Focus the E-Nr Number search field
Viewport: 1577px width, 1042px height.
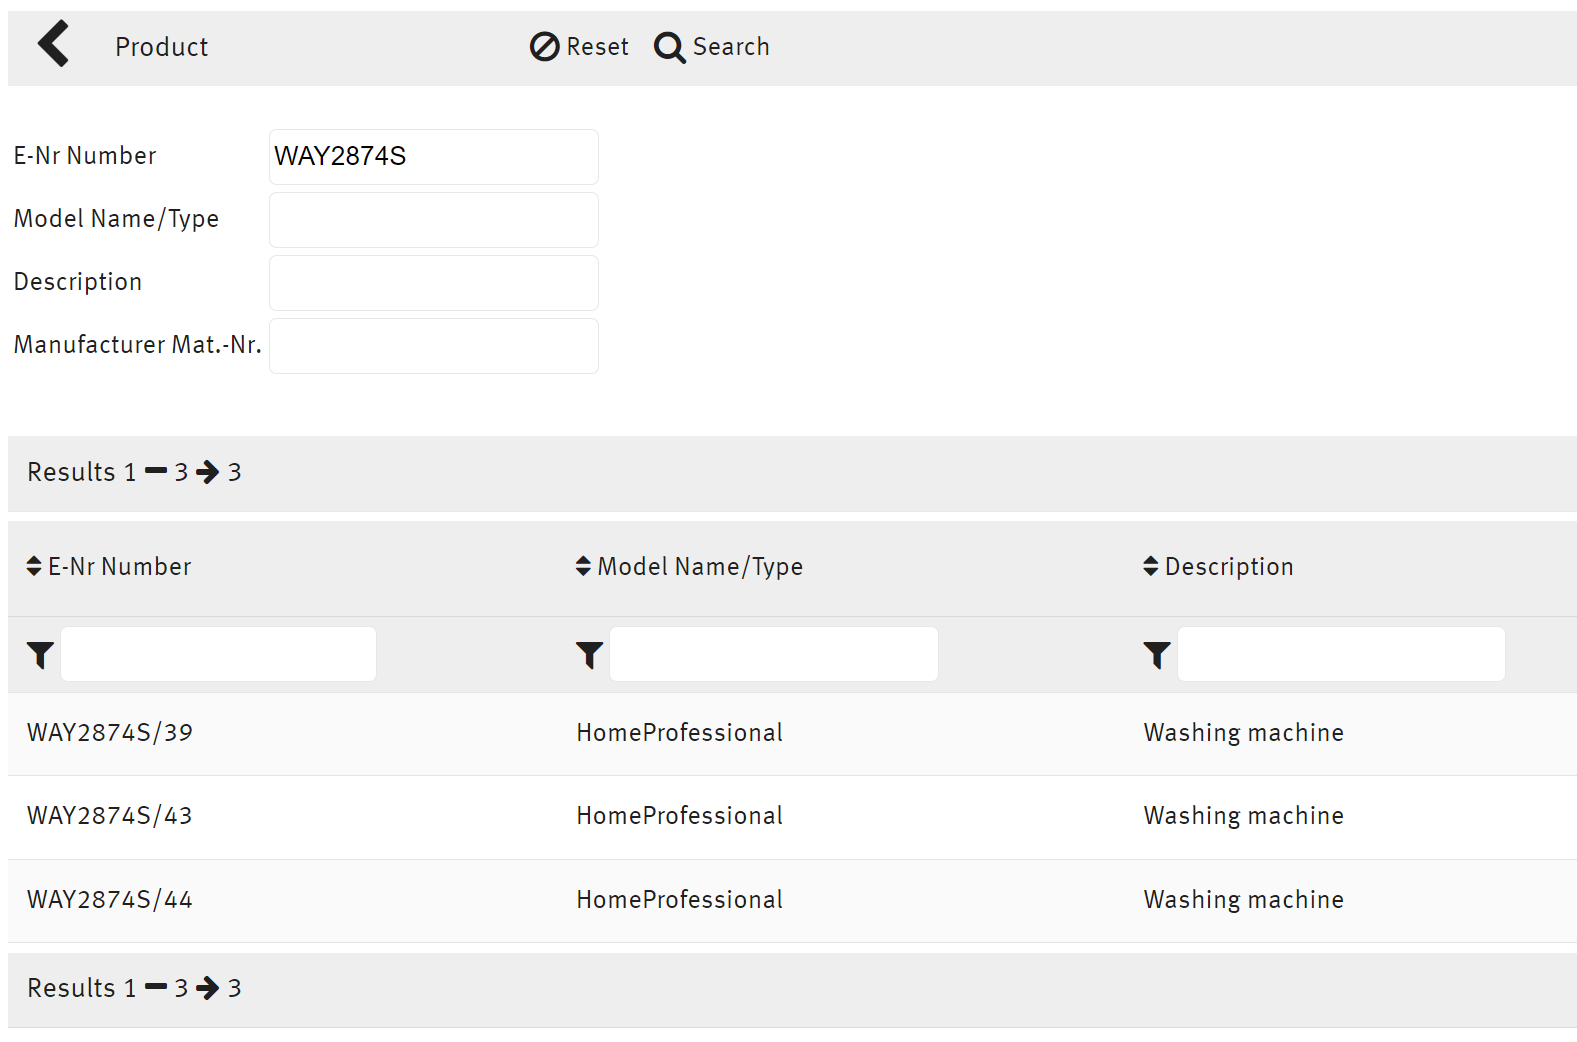(x=433, y=157)
